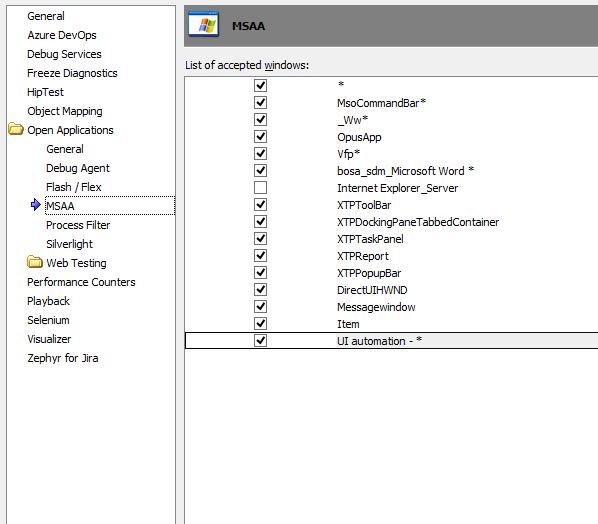The height and width of the screenshot is (524, 598).
Task: Open Freeze Diagnostics settings
Action: tap(72, 73)
